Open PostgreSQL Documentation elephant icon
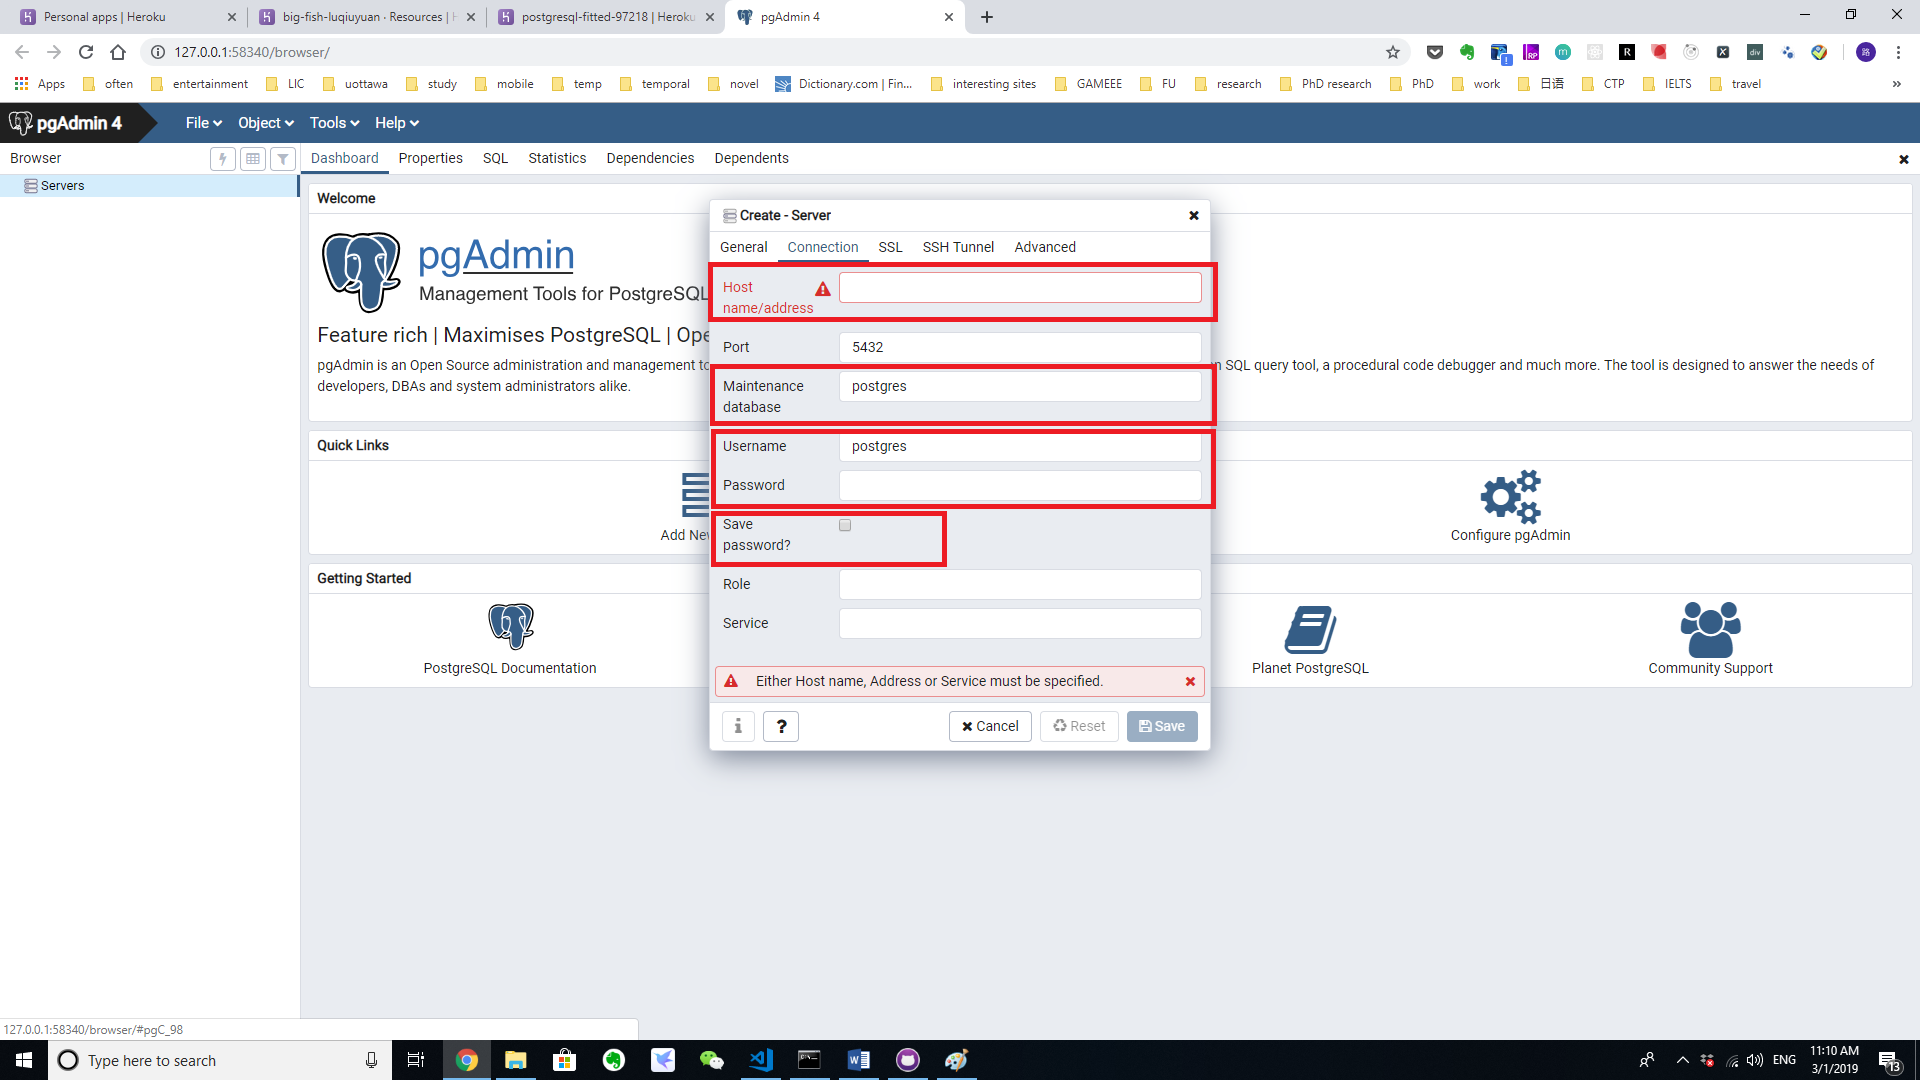 (x=510, y=627)
